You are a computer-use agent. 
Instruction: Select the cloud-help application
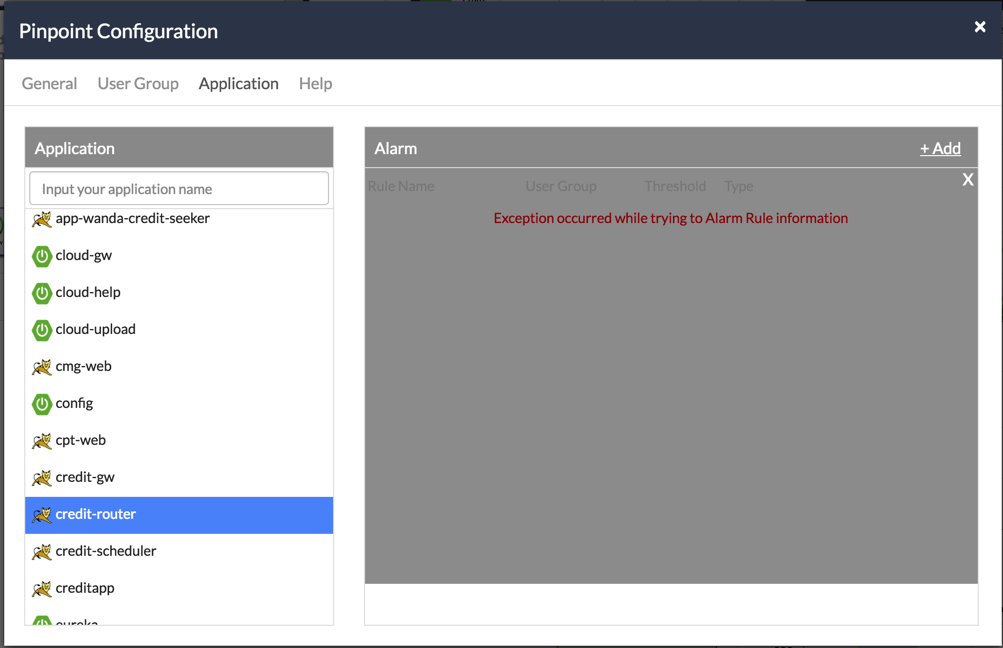[x=179, y=293]
